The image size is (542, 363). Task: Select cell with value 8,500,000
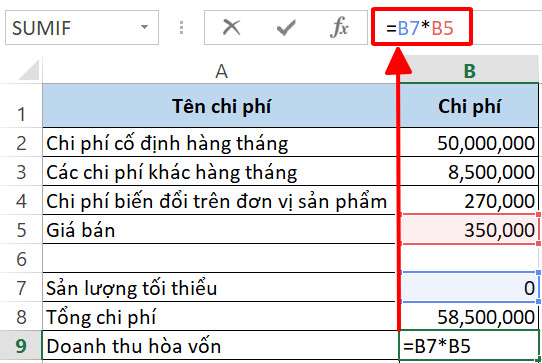tap(469, 171)
